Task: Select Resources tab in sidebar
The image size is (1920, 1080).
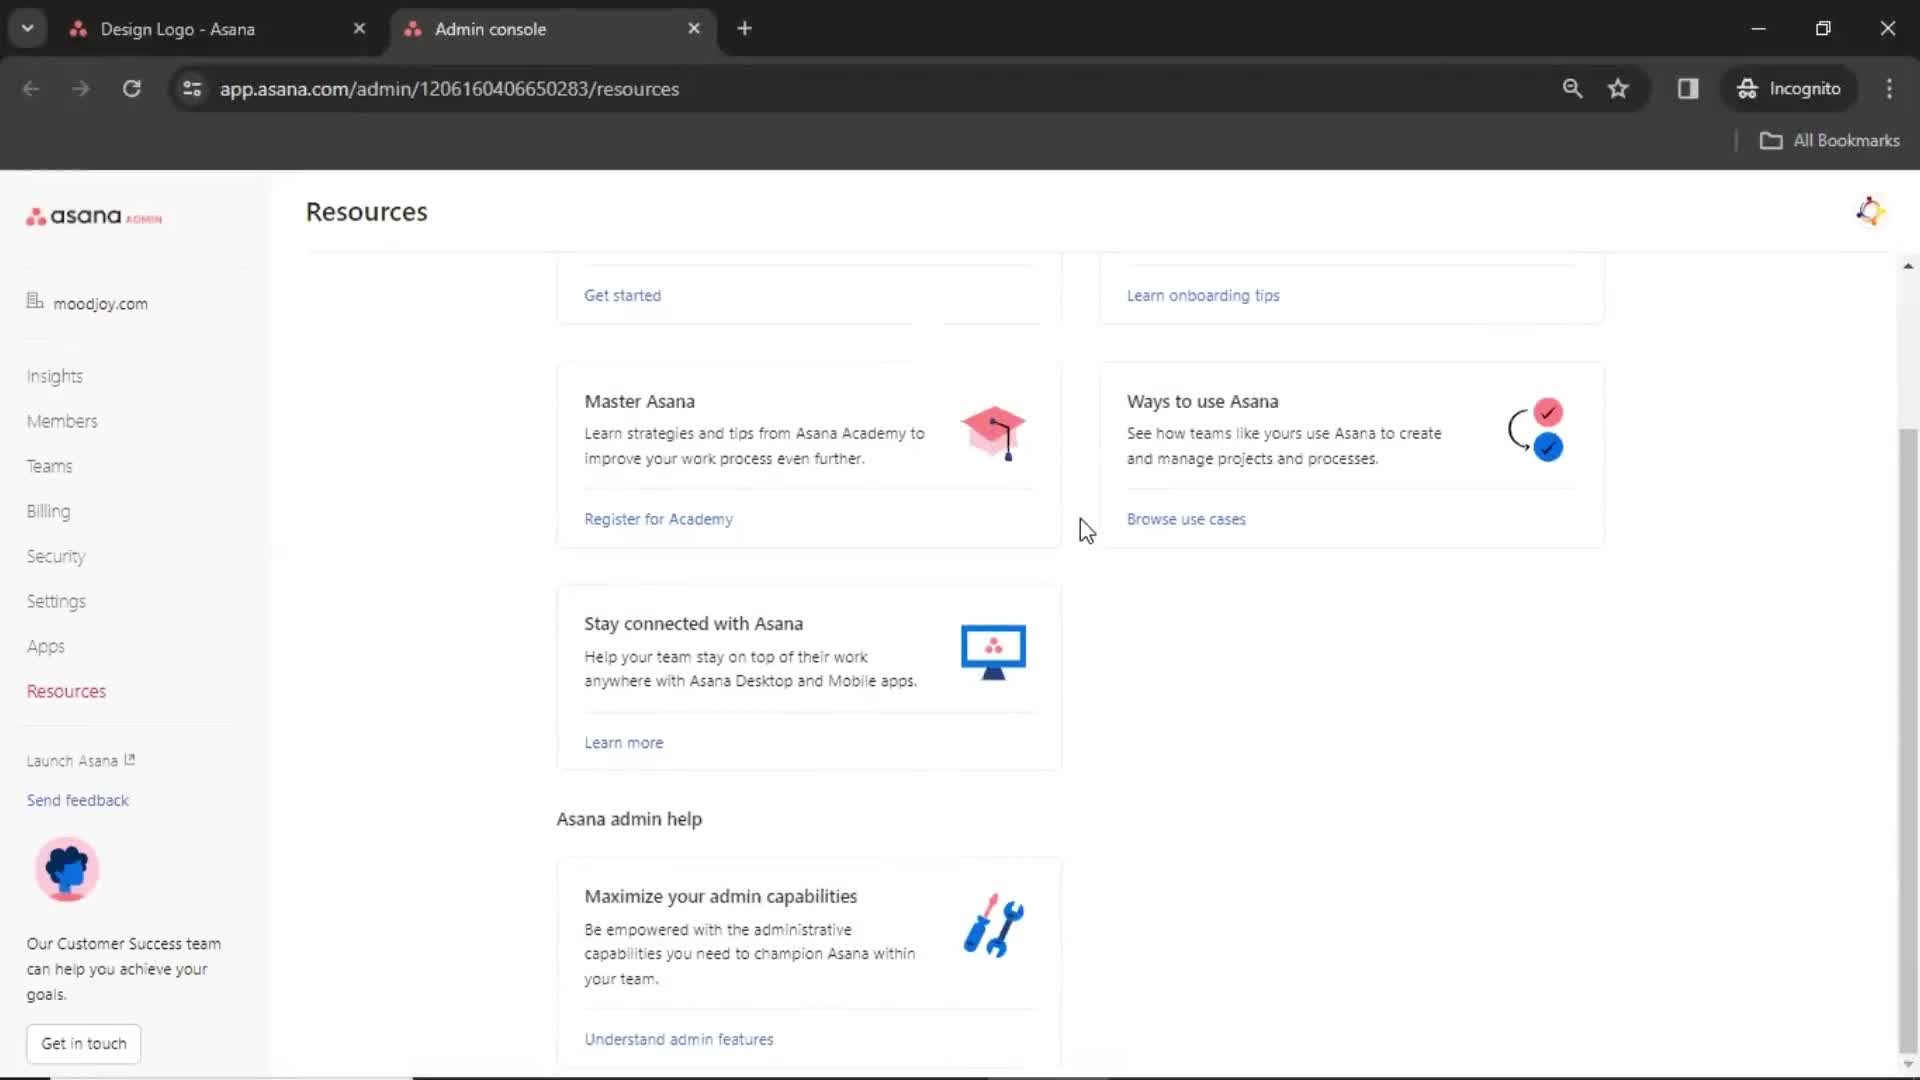Action: click(66, 691)
